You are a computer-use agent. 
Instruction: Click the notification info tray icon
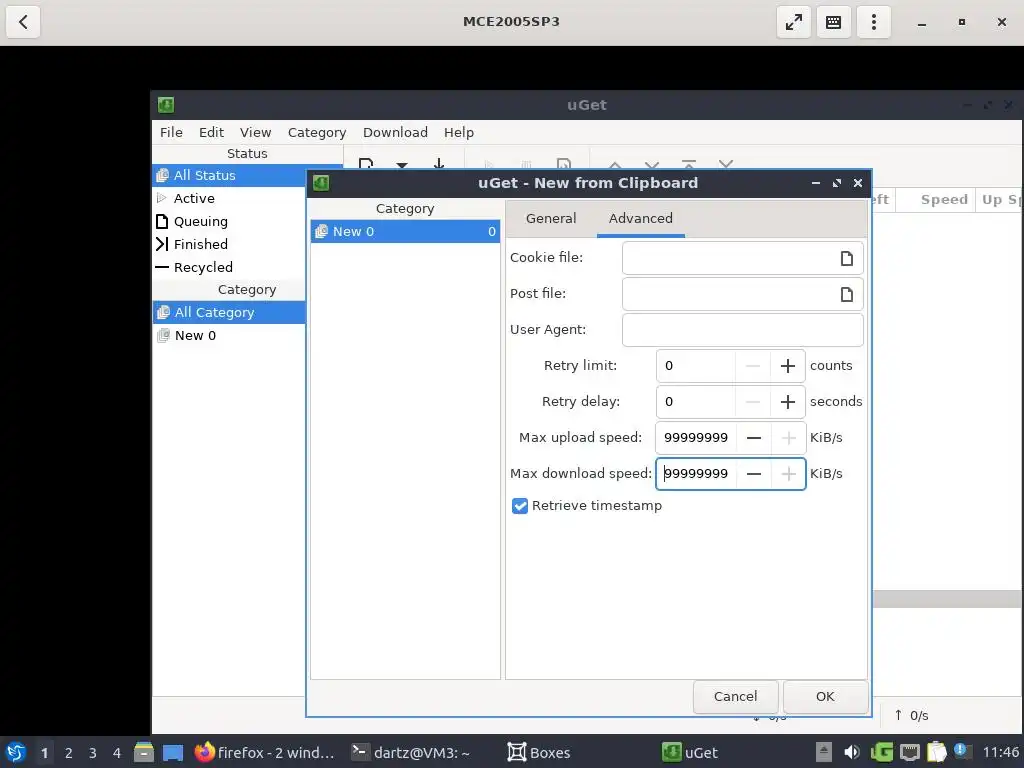[961, 751]
